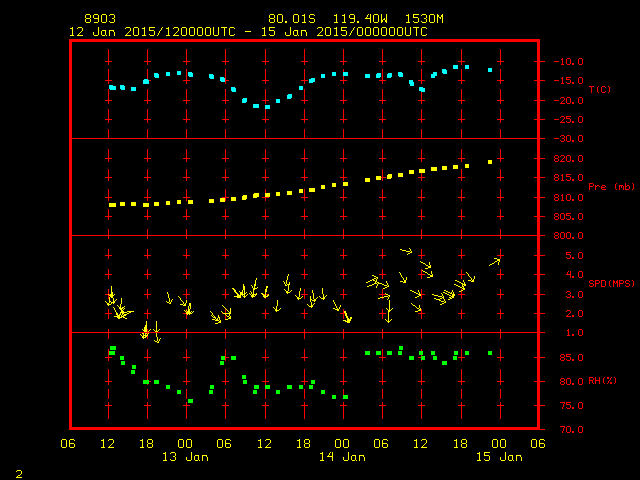Click the 810.0 pressure tick label

(568, 198)
